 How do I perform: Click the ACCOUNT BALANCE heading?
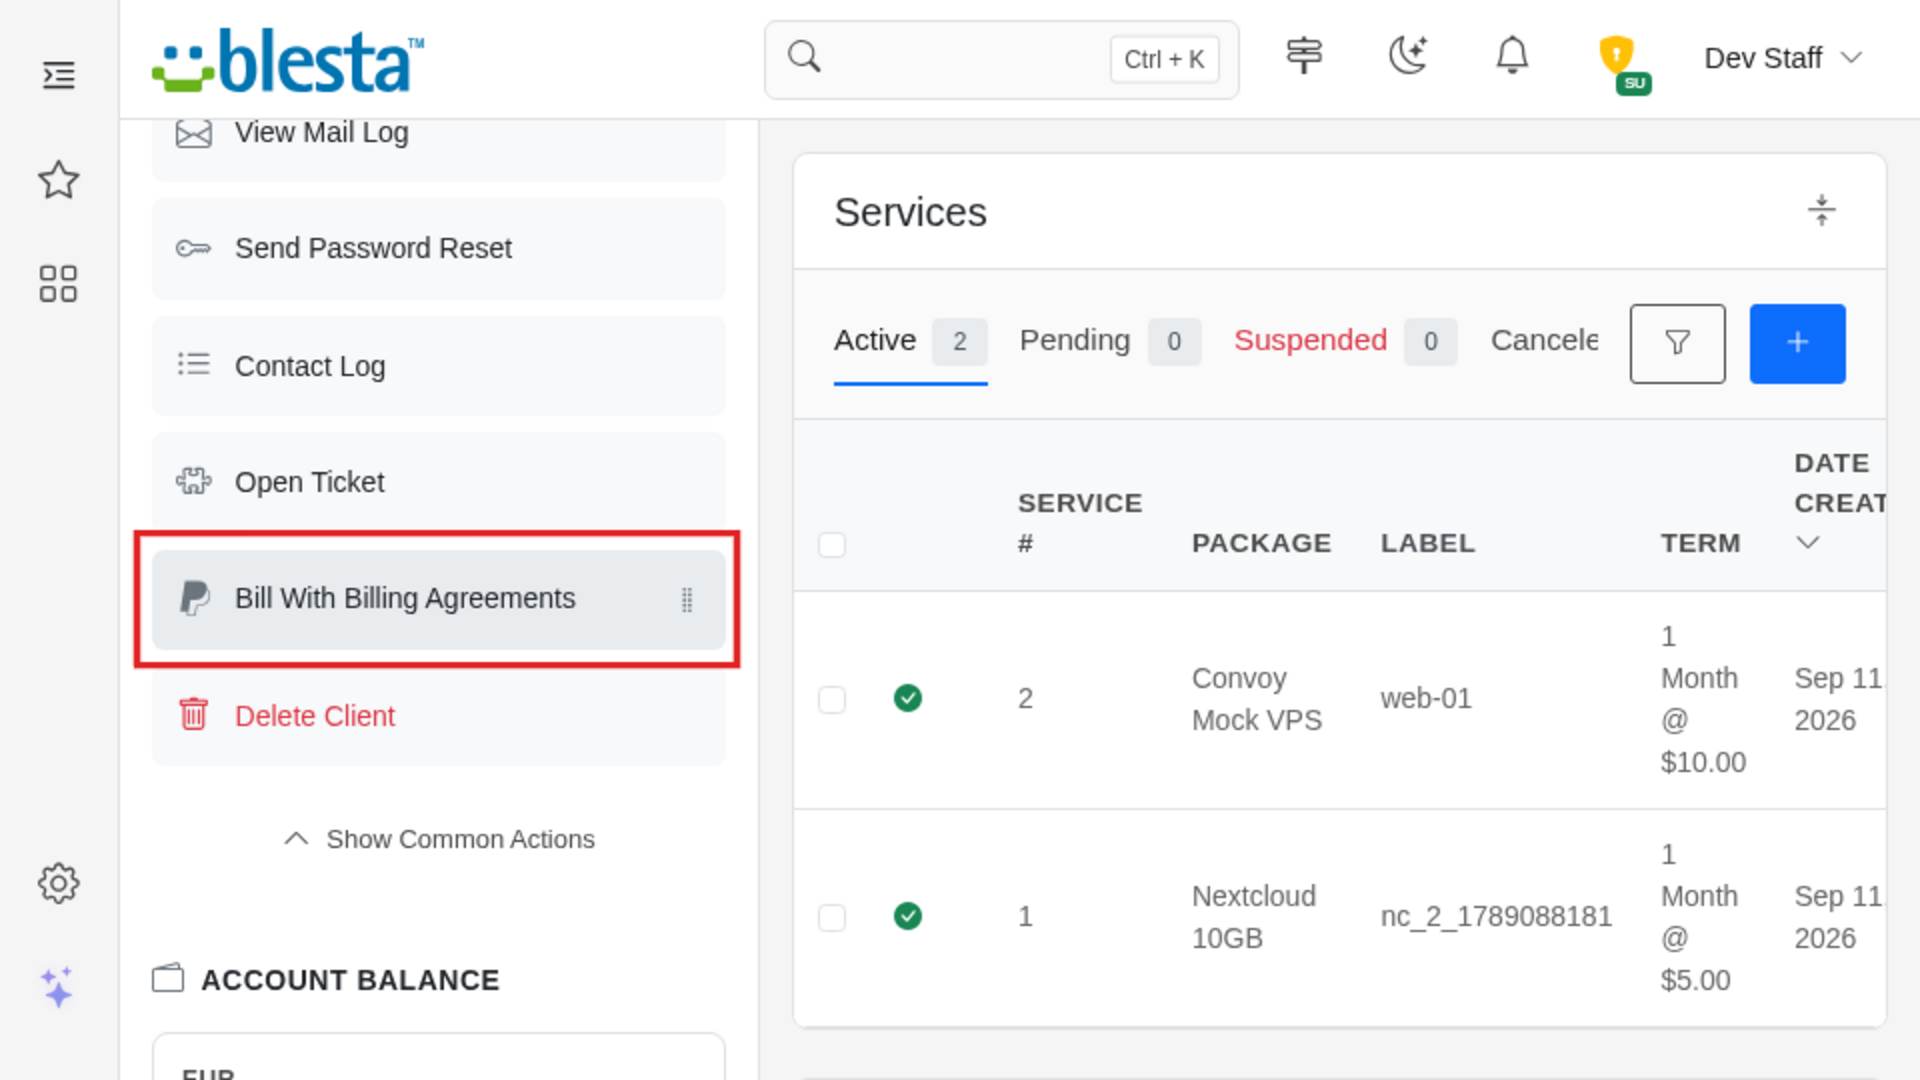(350, 980)
